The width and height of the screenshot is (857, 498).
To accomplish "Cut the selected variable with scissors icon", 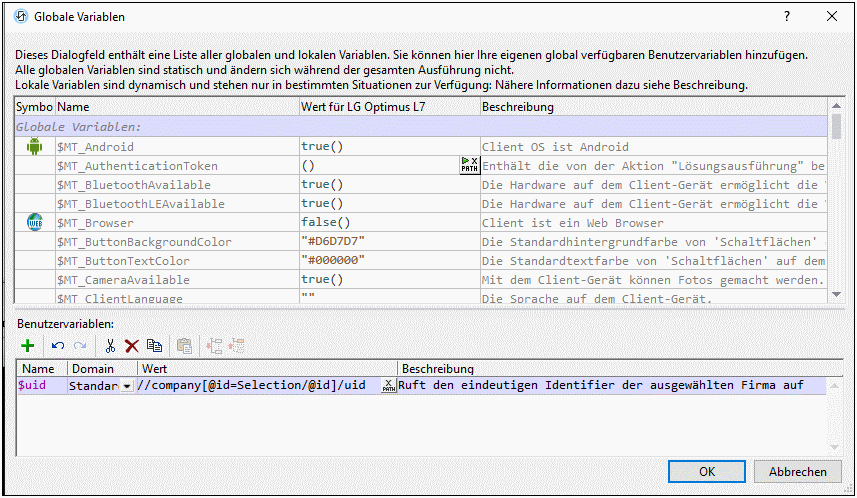I will [x=110, y=346].
